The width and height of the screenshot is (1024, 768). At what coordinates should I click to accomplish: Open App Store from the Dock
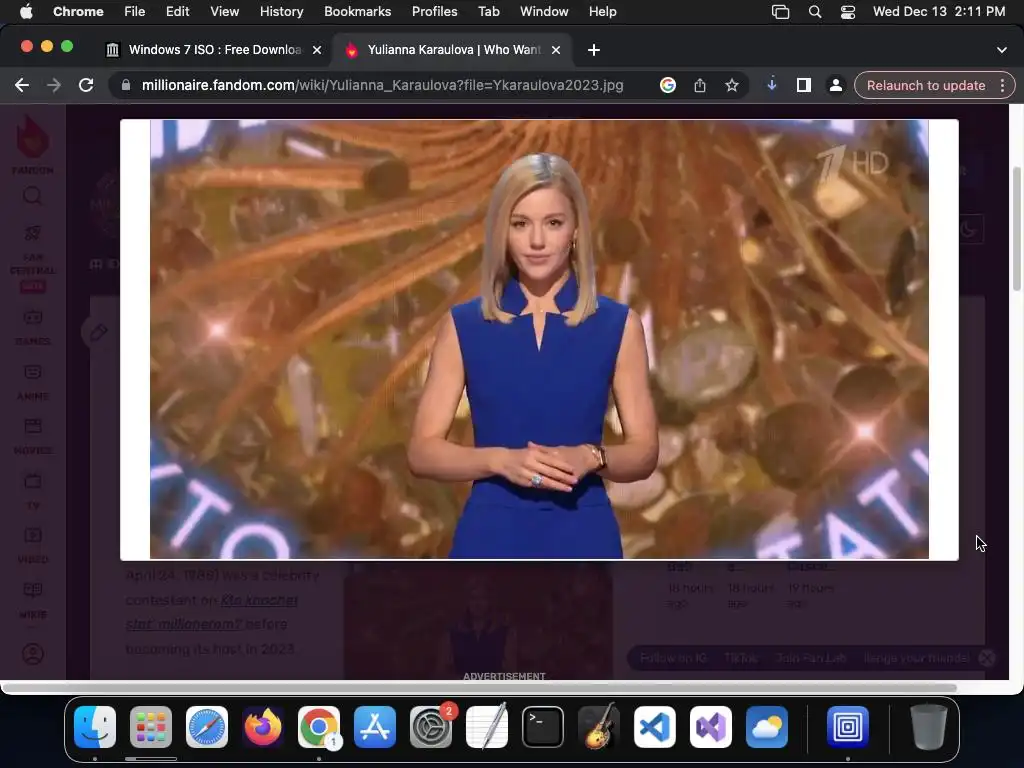click(375, 726)
